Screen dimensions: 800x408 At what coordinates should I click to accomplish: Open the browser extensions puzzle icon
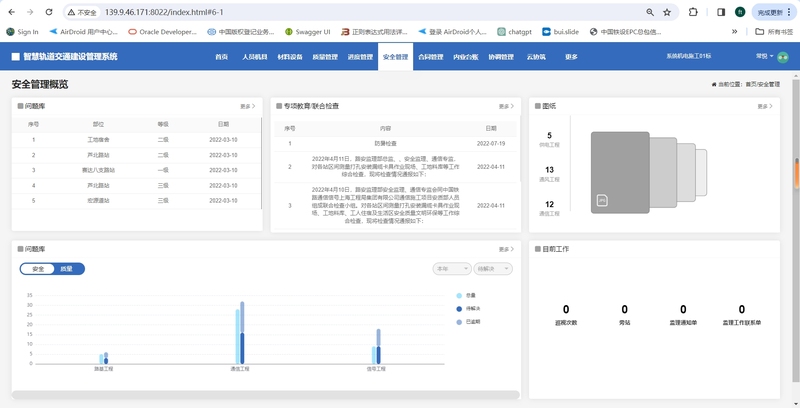(694, 12)
